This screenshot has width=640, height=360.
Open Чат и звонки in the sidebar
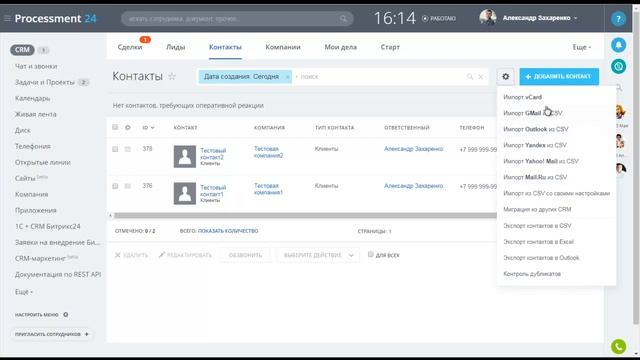(x=36, y=66)
